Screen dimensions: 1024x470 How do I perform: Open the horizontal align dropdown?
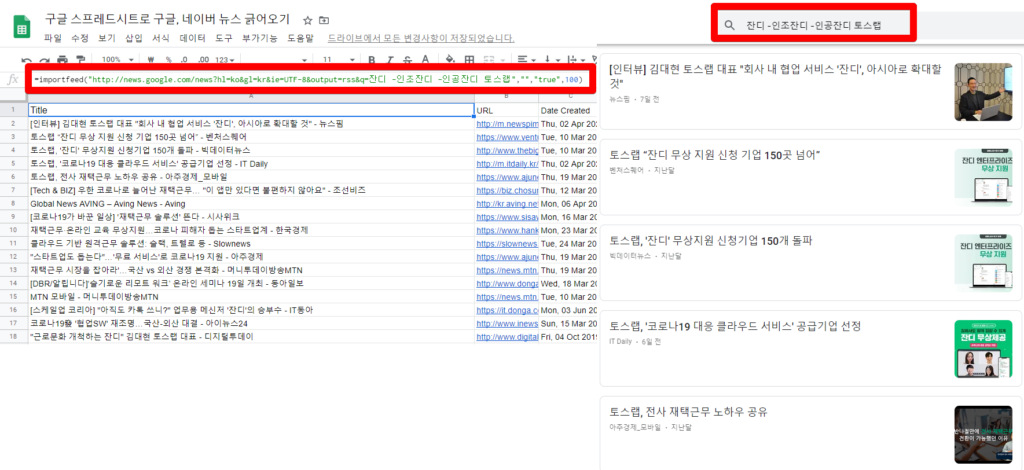(526, 59)
